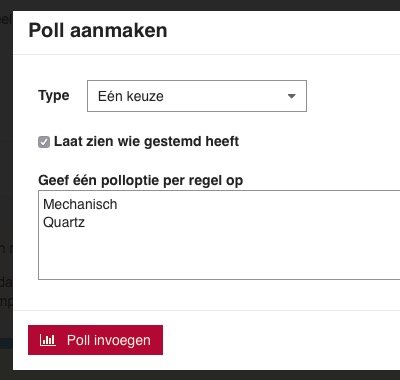The image size is (400, 380).
Task: Click 'Geef één polloptie per regel op' label
Action: click(x=140, y=180)
